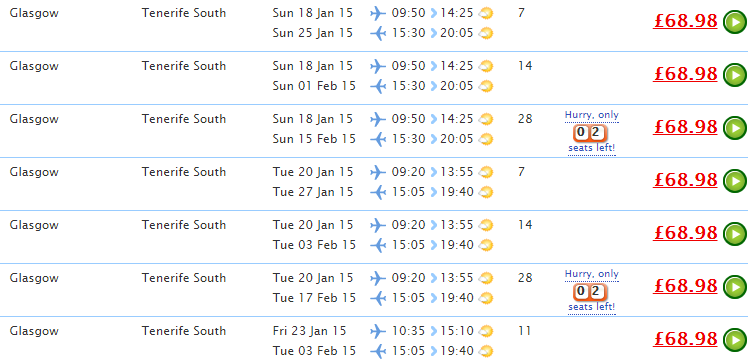Click 'seats left!' link on Tue 17 Feb row
Screen dimensions: 751x364
click(x=592, y=307)
